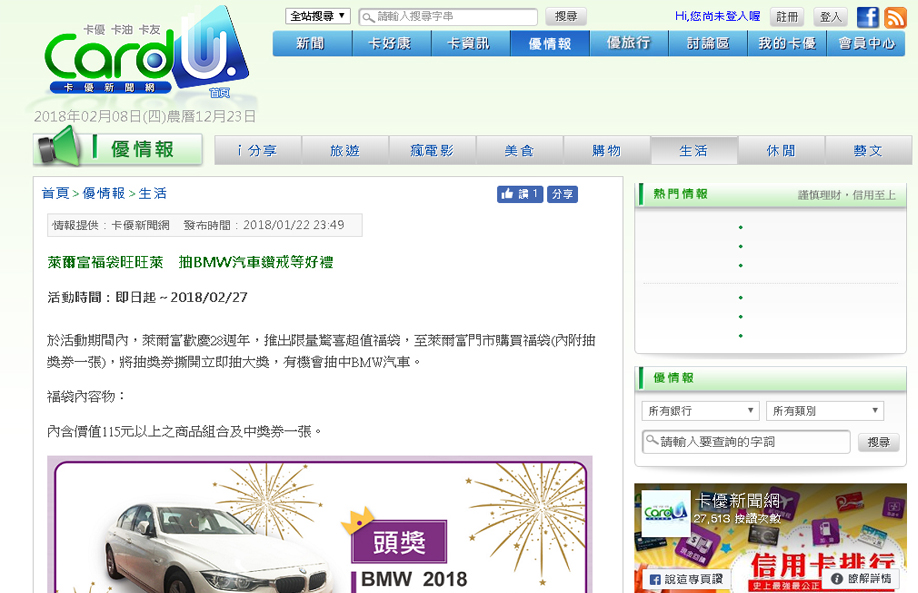Image resolution: width=918 pixels, height=593 pixels.
Task: Click the text Hi,您尚未登入喔
Action: 718,16
